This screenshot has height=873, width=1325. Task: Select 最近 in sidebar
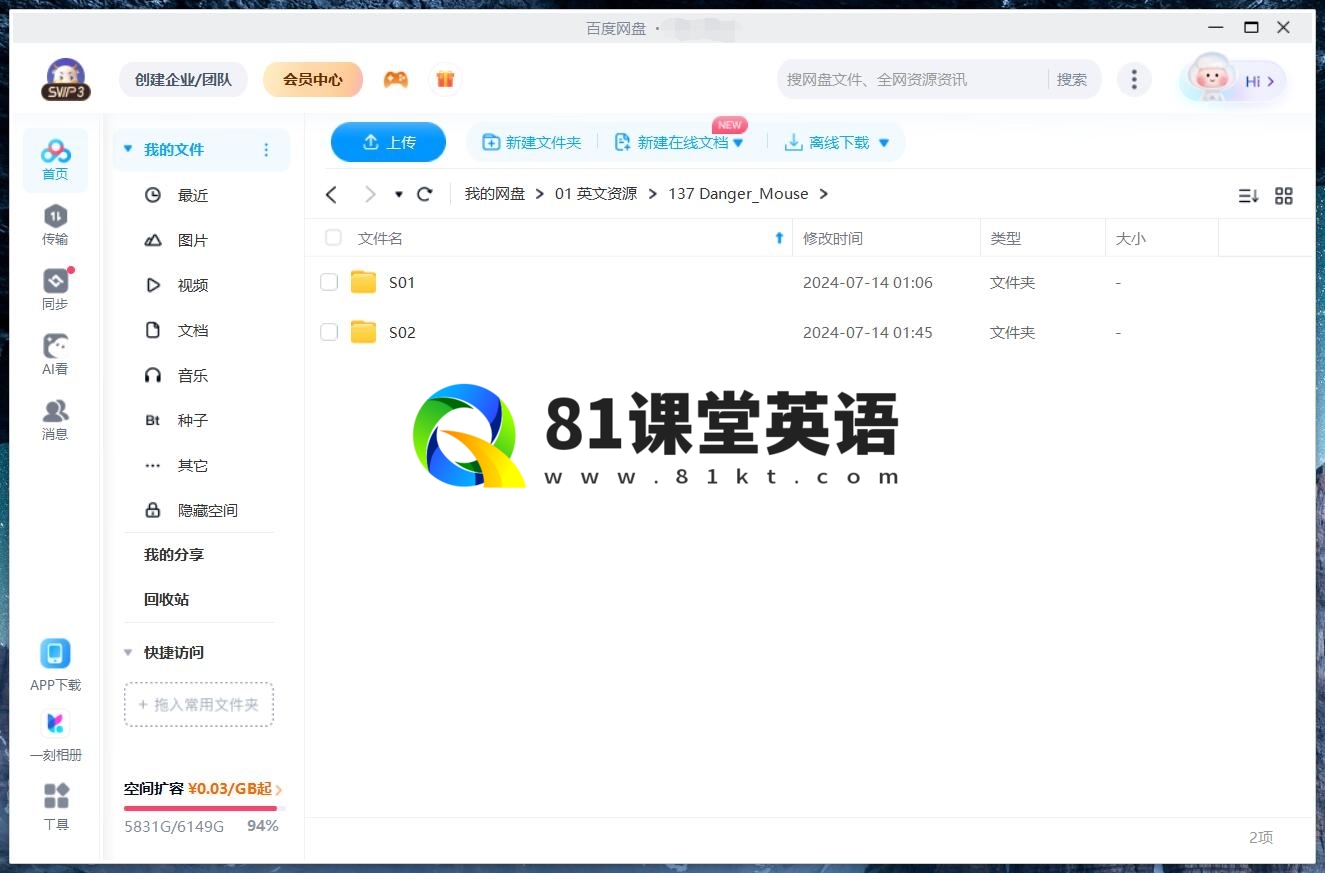[x=193, y=195]
